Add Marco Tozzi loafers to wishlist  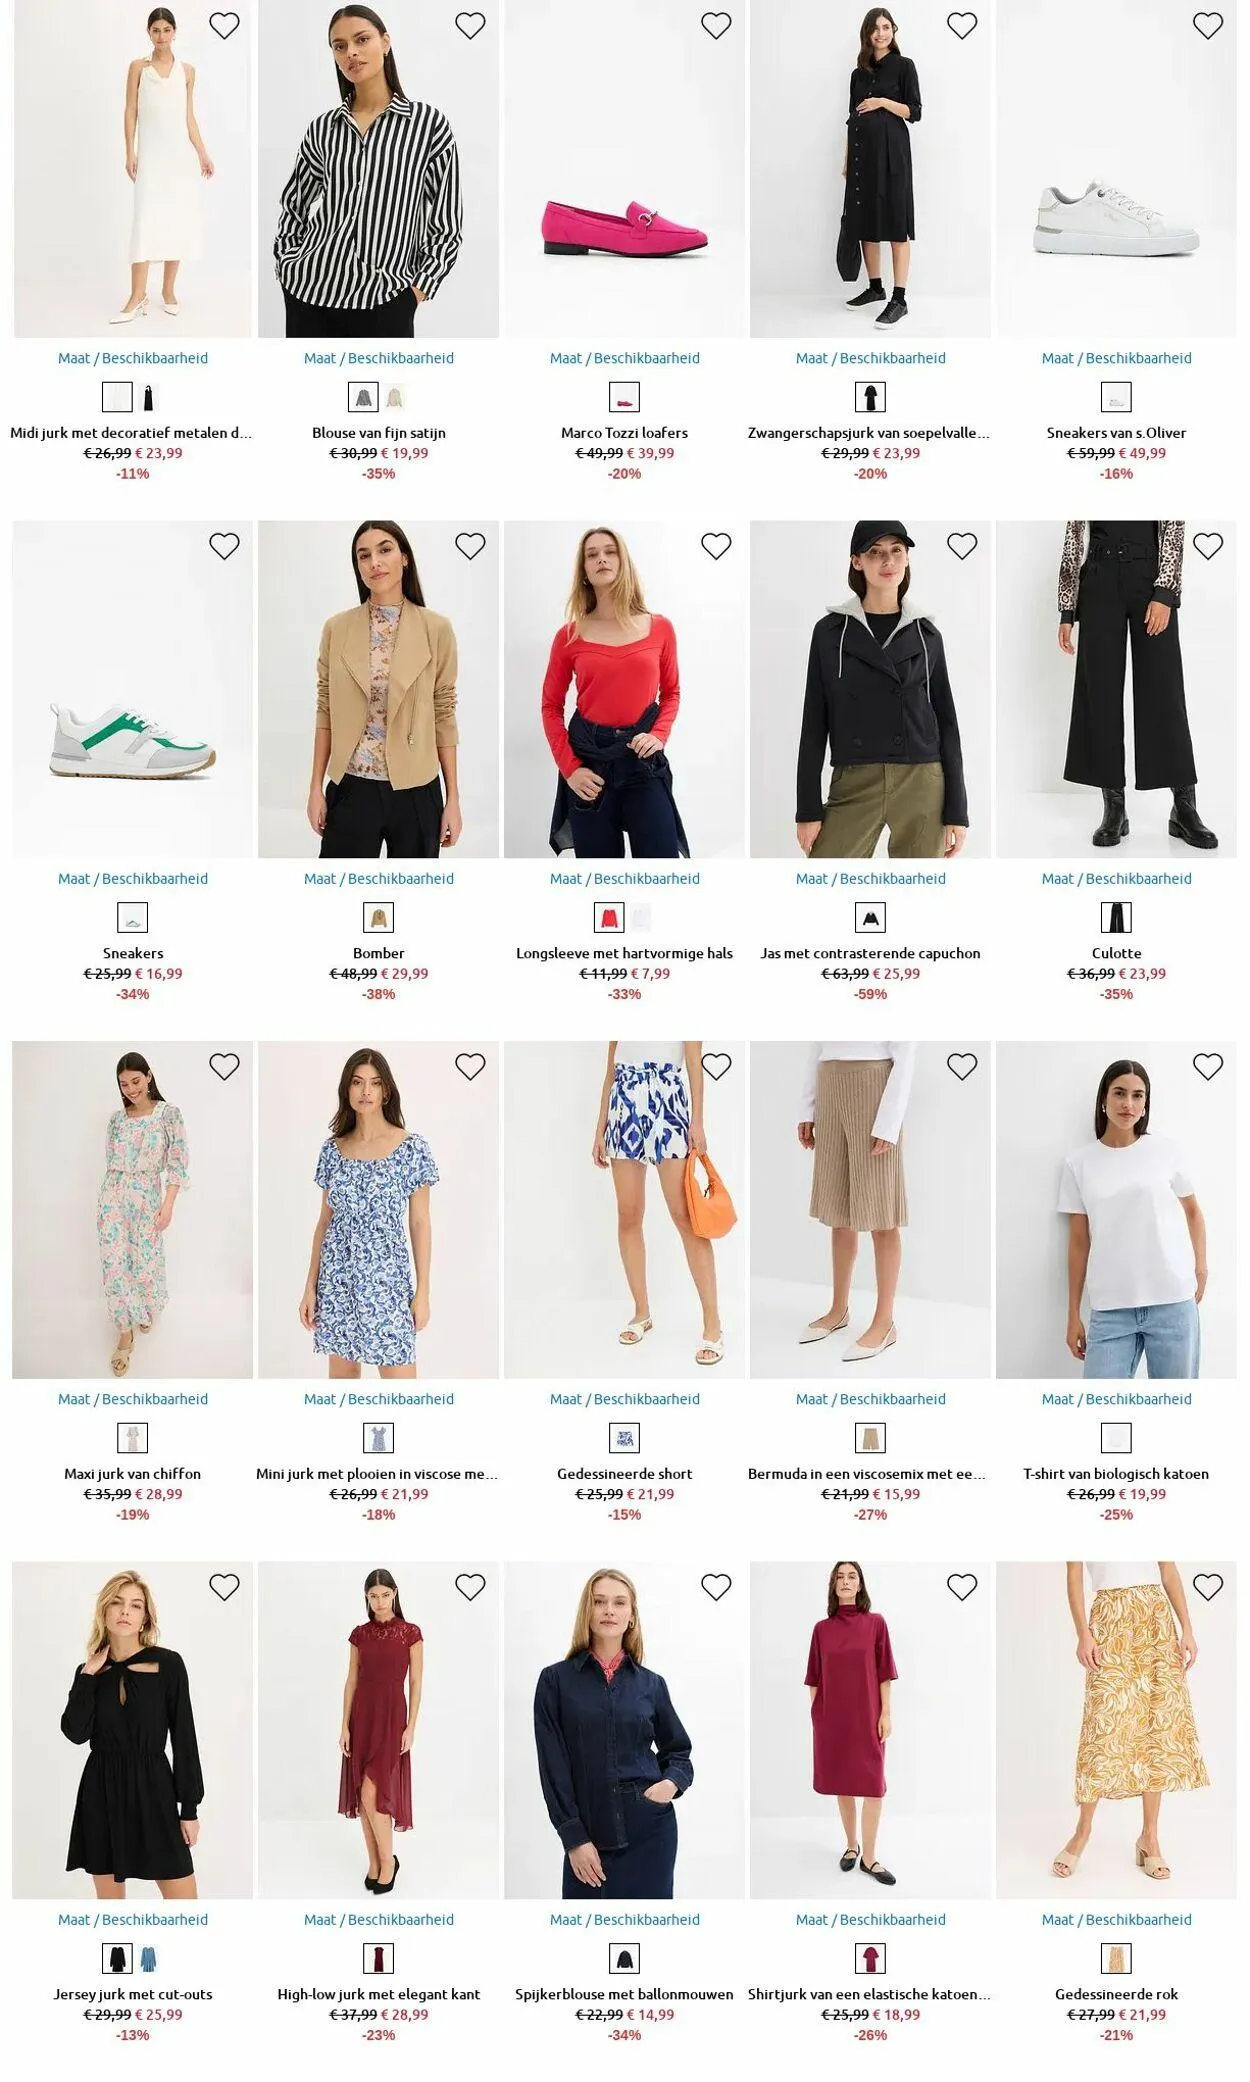click(716, 26)
